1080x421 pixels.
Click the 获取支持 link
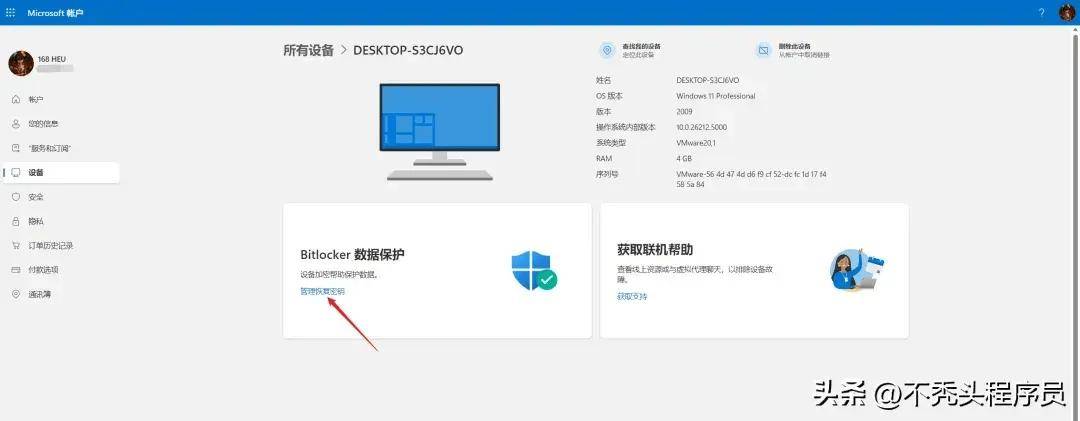[632, 296]
